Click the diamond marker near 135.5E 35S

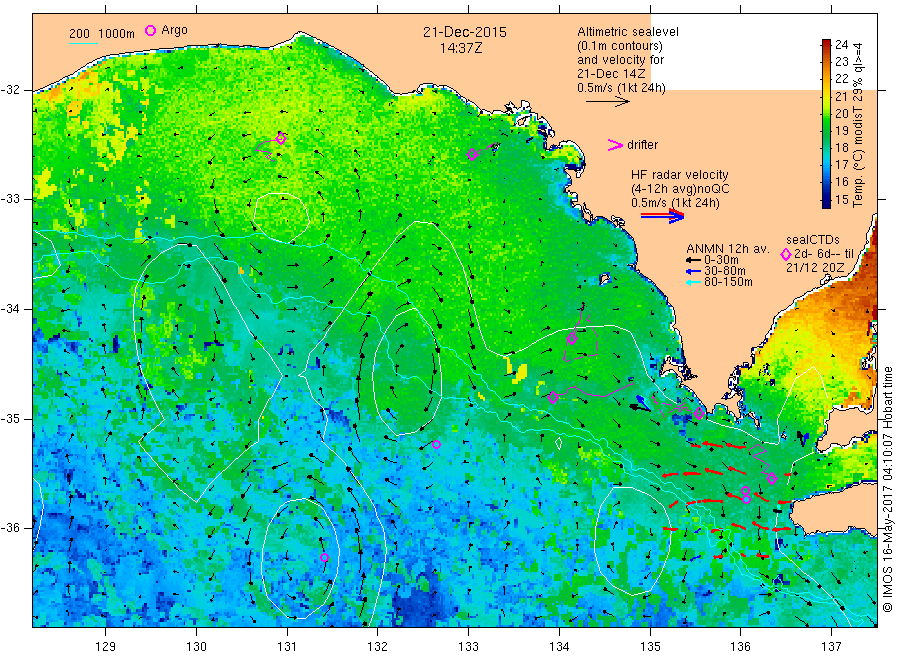(699, 413)
